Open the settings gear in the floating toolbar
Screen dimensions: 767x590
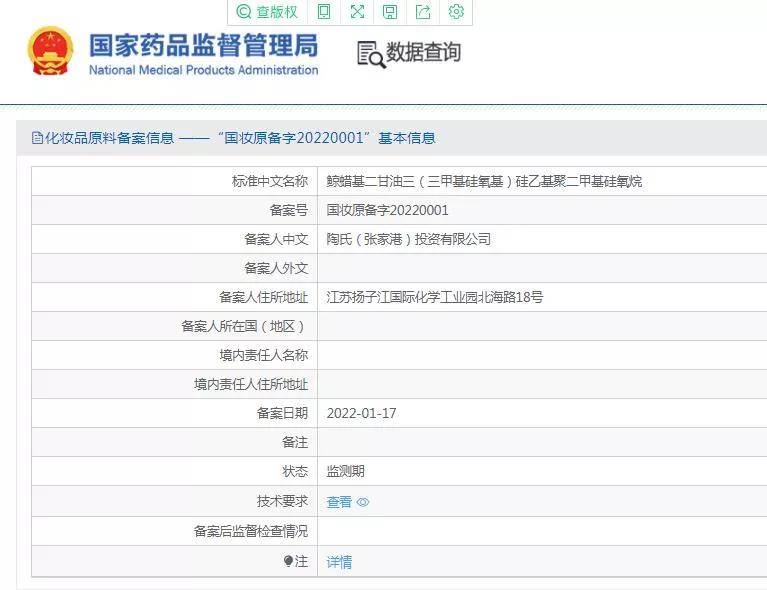(456, 12)
